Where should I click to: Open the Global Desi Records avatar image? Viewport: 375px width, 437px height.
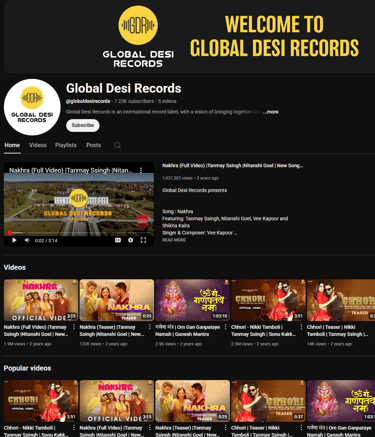(32, 107)
